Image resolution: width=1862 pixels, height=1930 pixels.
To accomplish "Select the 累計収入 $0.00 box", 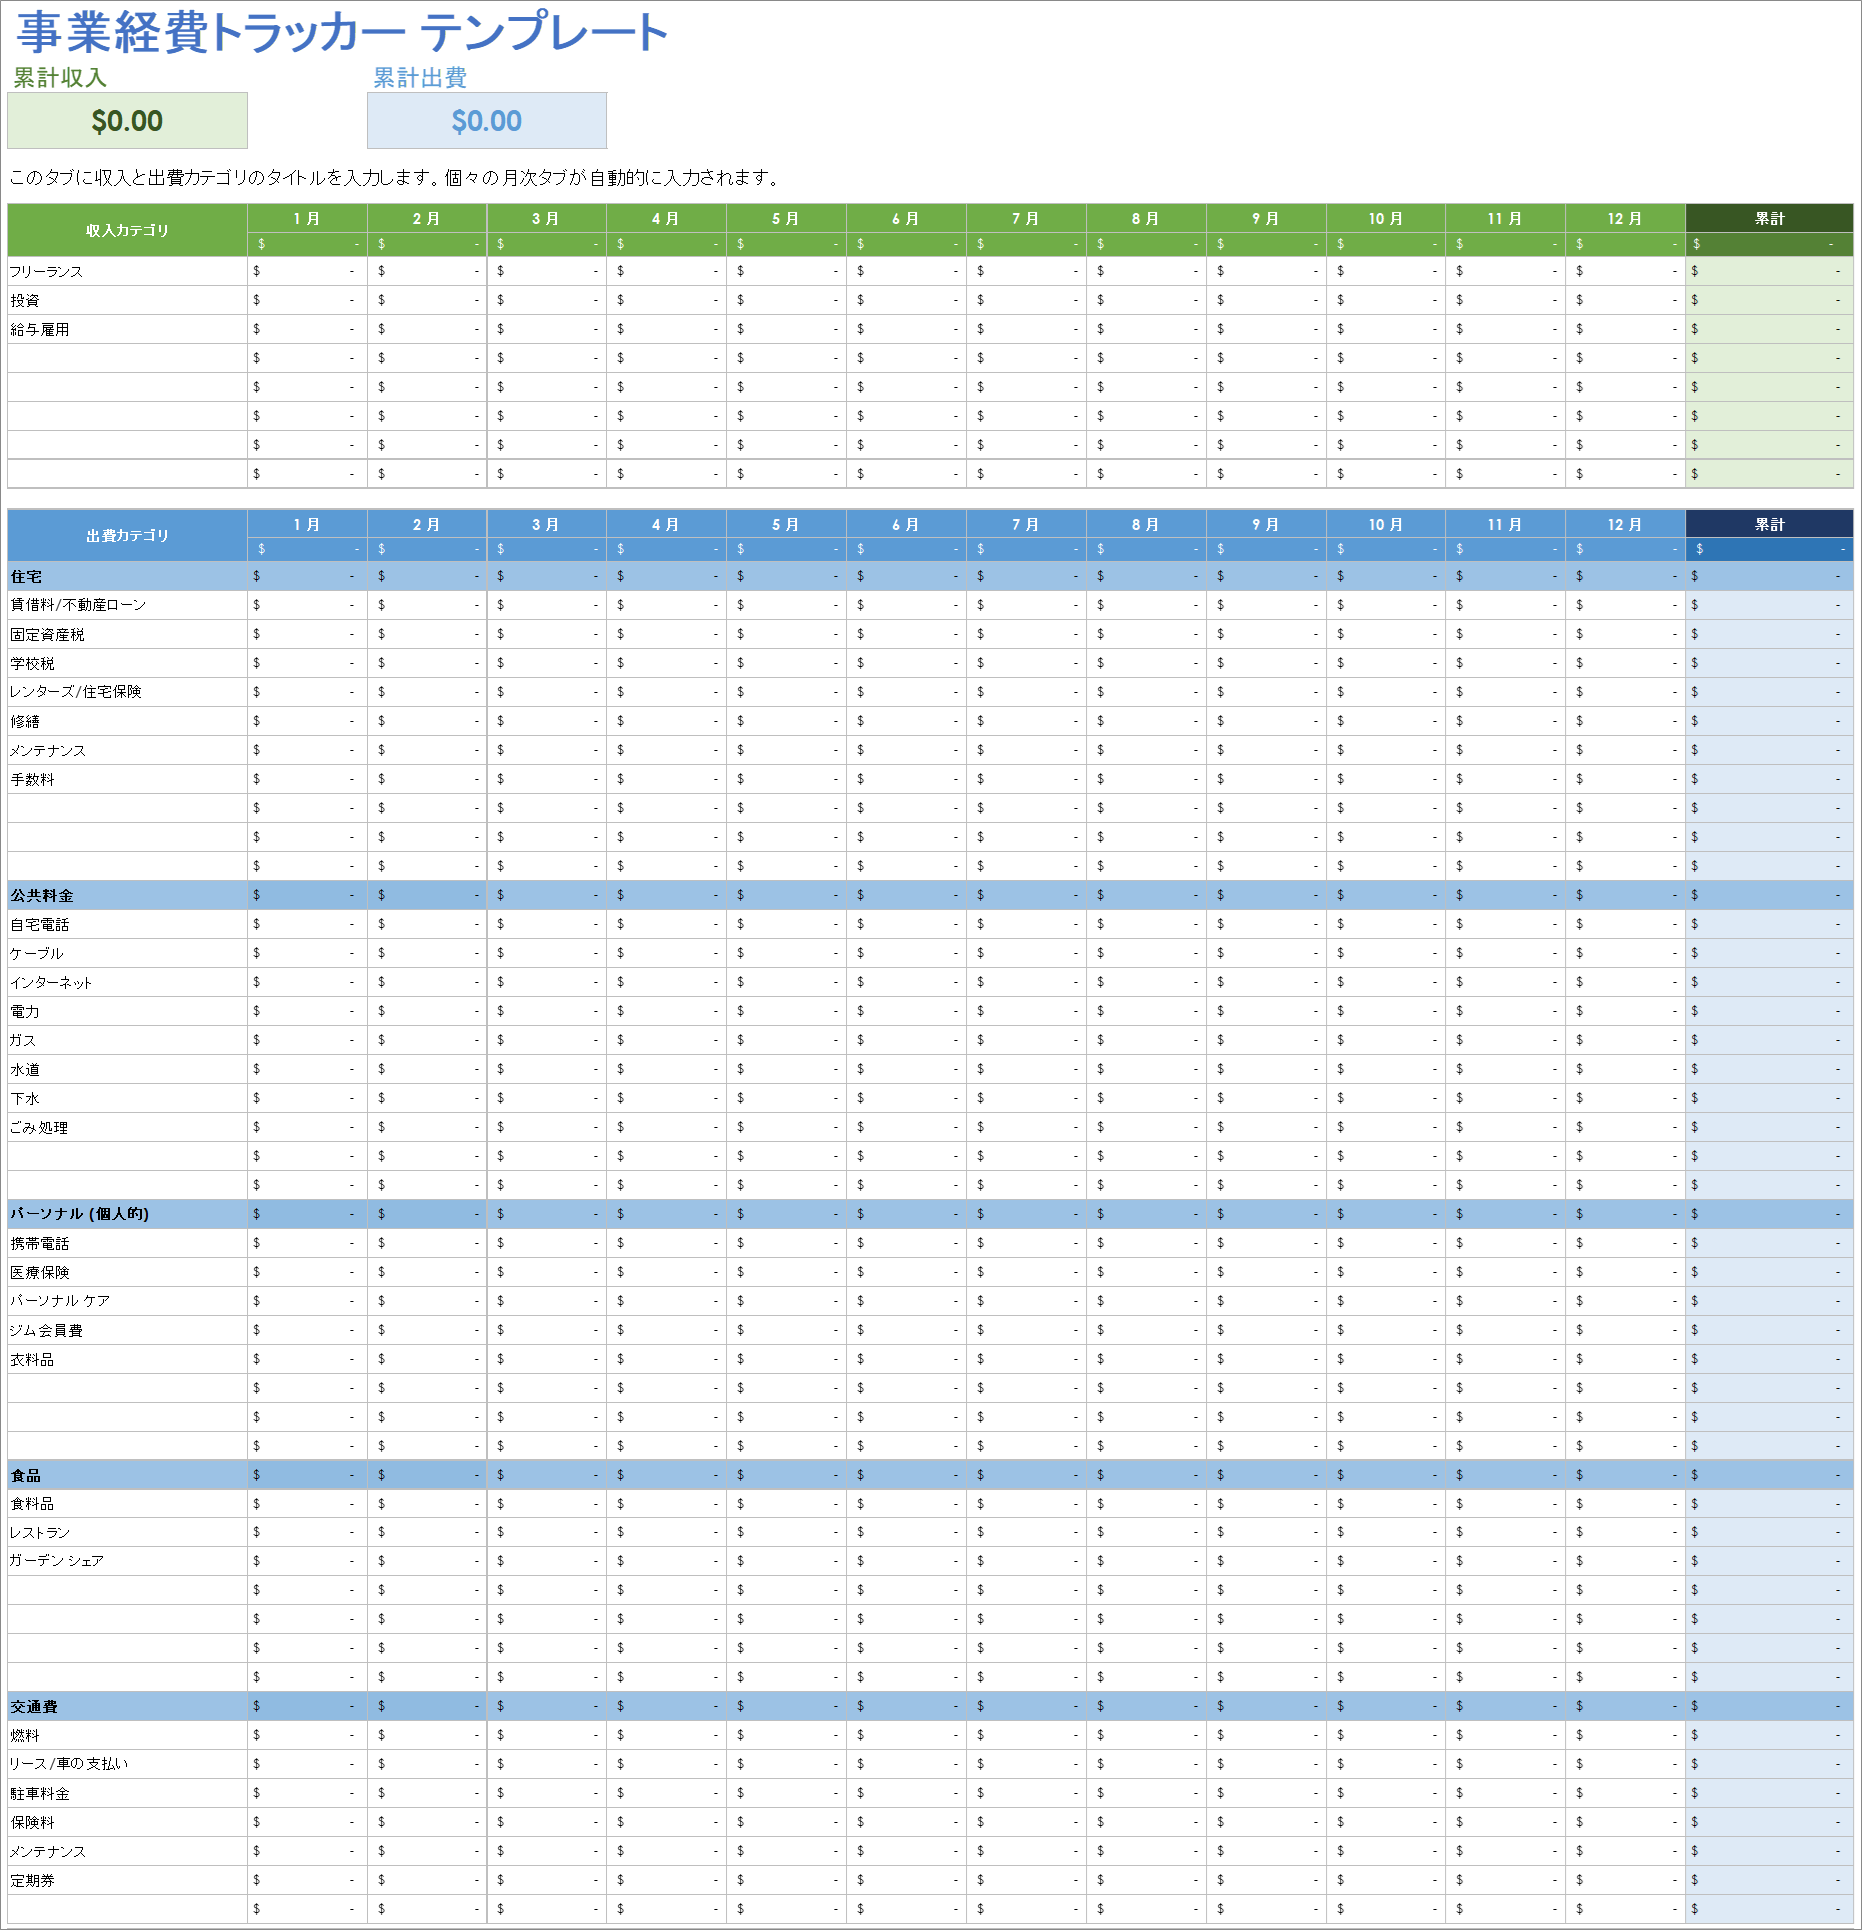I will tap(127, 121).
